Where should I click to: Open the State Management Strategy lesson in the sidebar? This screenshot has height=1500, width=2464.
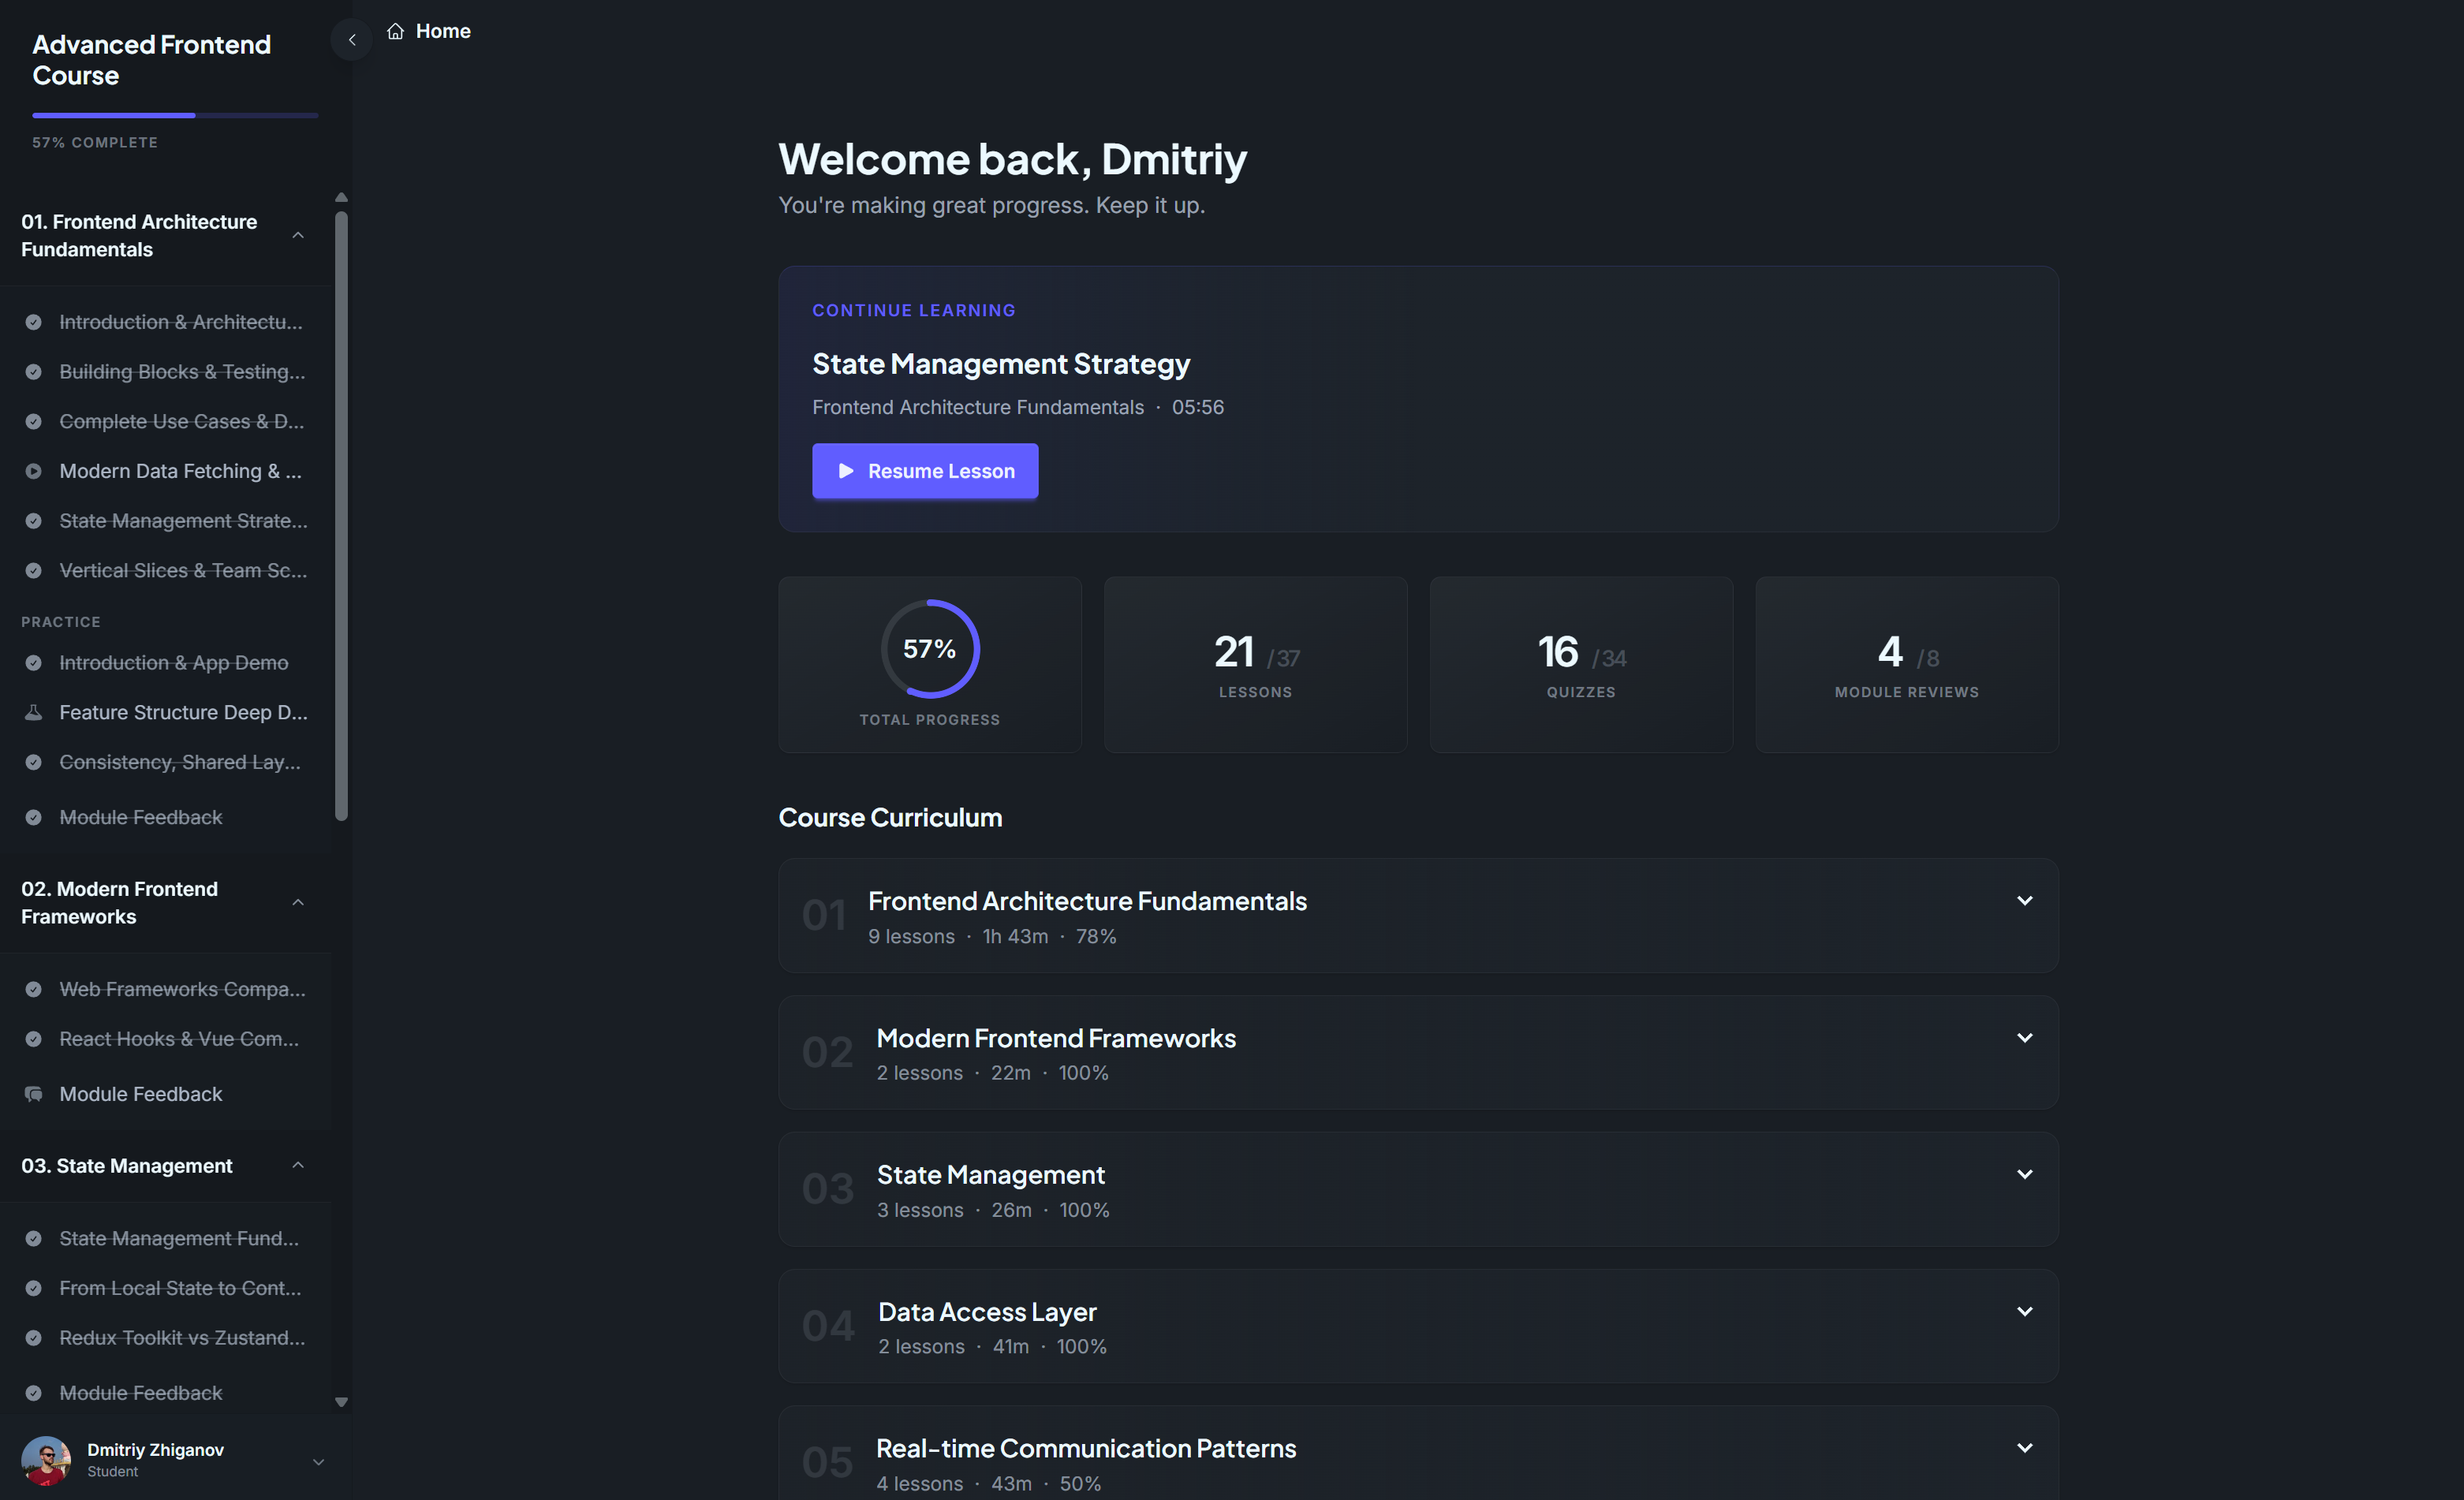183,521
